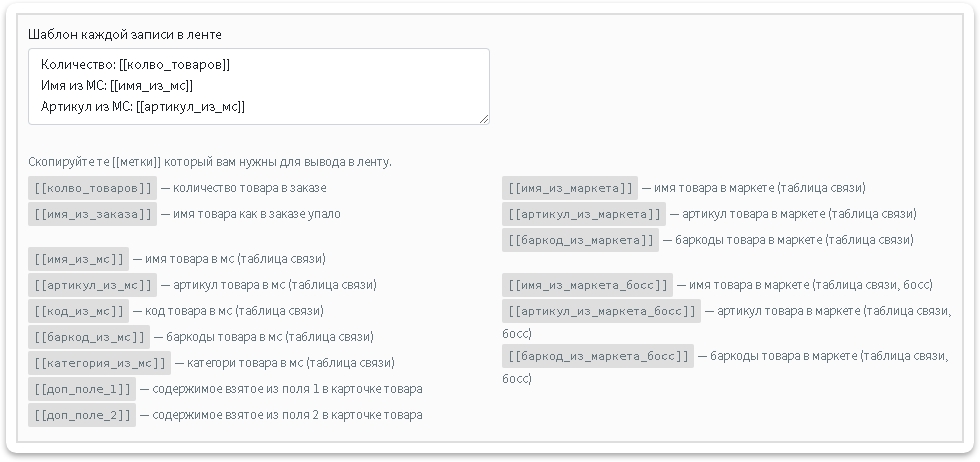Click the [[баркод_из_маркета_босс]] tag
The image size is (980, 462).
pyautogui.click(x=598, y=356)
